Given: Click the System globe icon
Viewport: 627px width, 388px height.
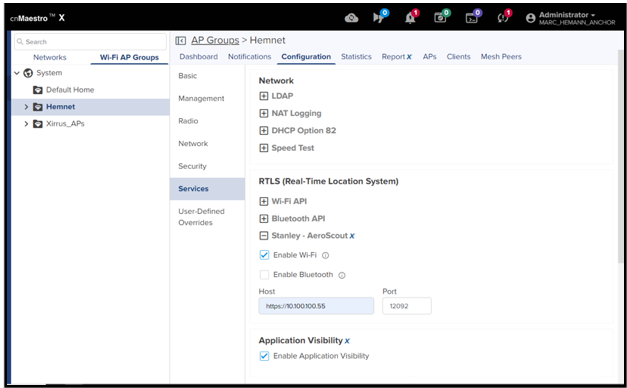Looking at the screenshot, I should pyautogui.click(x=28, y=73).
